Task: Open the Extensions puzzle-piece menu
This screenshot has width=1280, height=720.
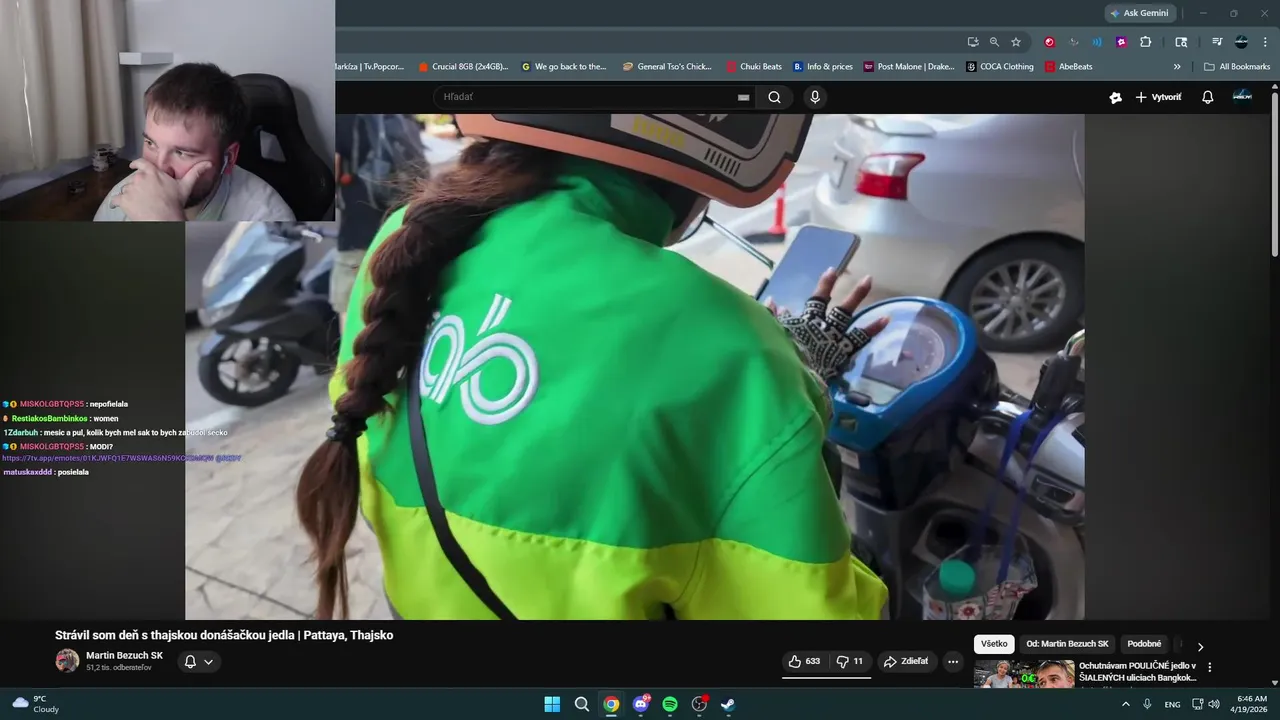Action: point(1146,42)
